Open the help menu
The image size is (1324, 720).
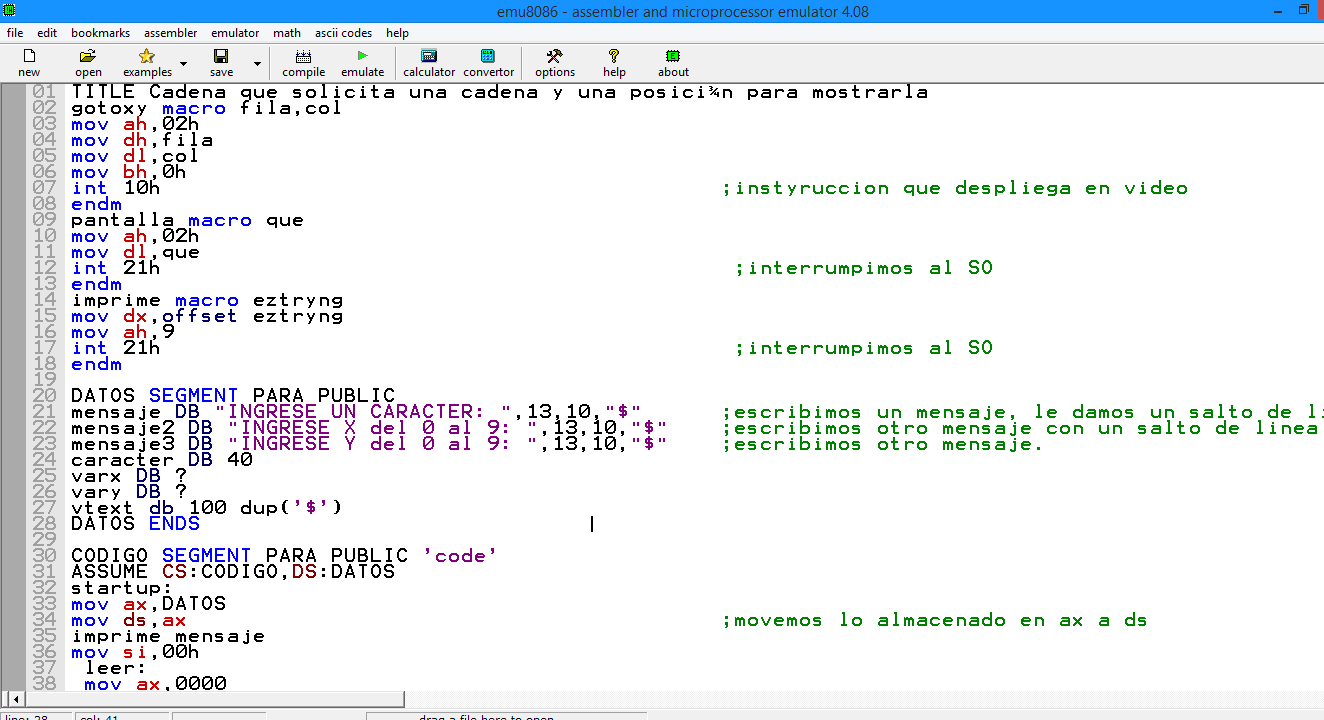tap(397, 33)
